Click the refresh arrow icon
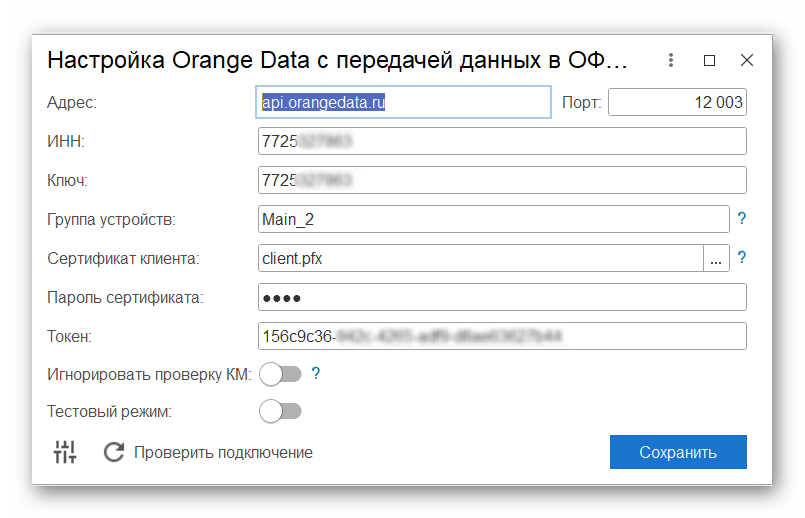The width and height of the screenshot is (805, 518). (113, 452)
